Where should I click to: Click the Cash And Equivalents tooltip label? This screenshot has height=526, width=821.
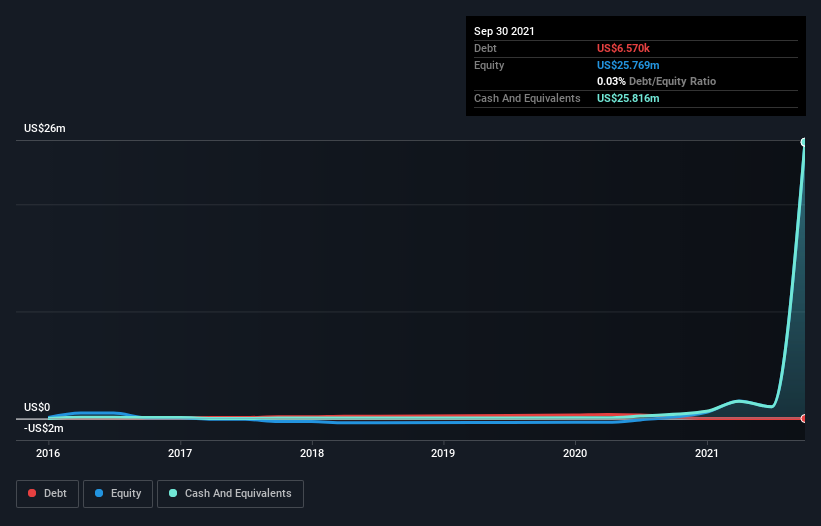point(527,98)
